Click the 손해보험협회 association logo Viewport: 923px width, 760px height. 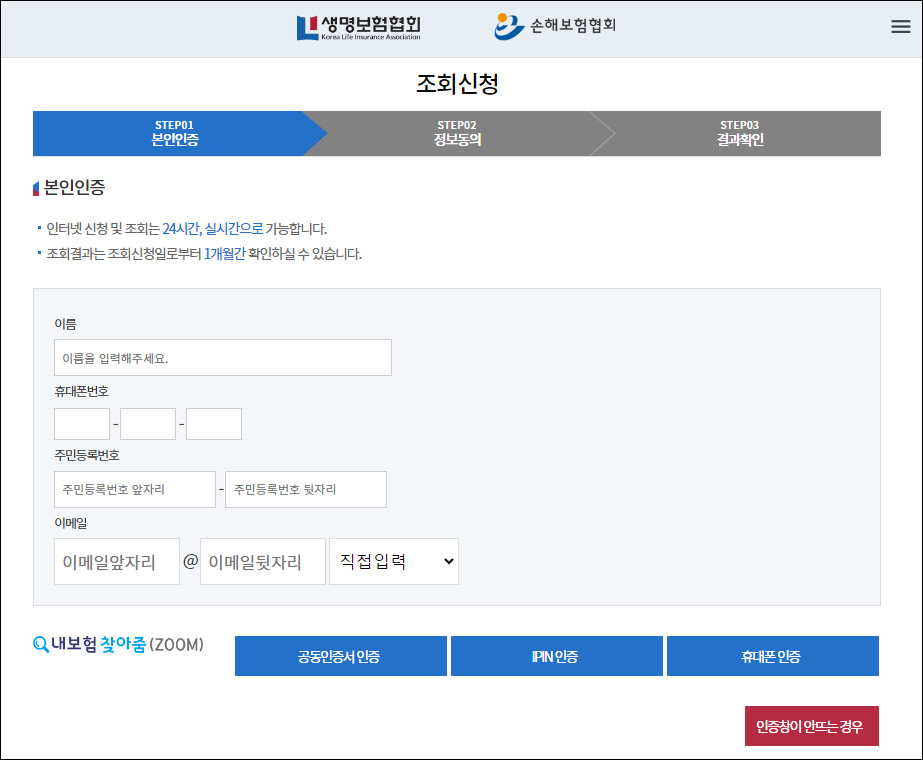coord(555,26)
